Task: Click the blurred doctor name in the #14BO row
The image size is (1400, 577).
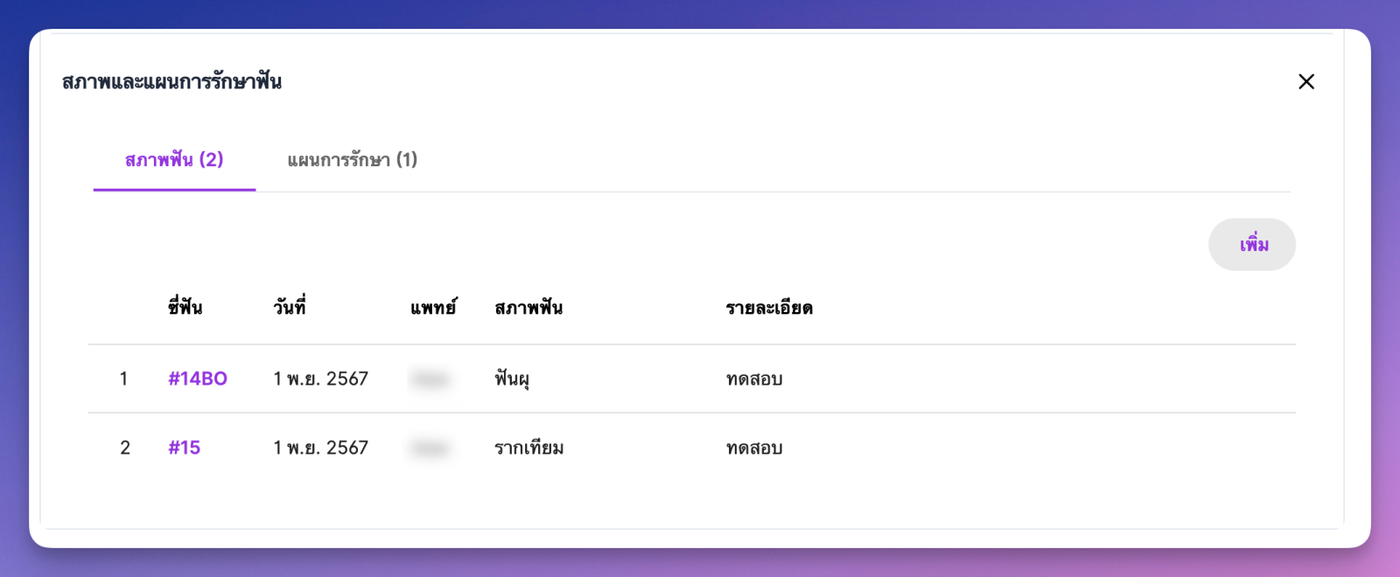Action: (x=430, y=379)
